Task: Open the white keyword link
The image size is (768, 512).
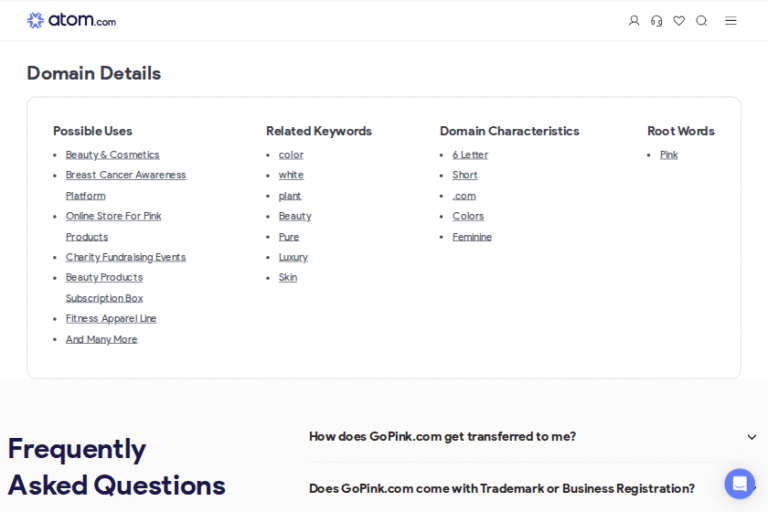Action: [x=291, y=175]
